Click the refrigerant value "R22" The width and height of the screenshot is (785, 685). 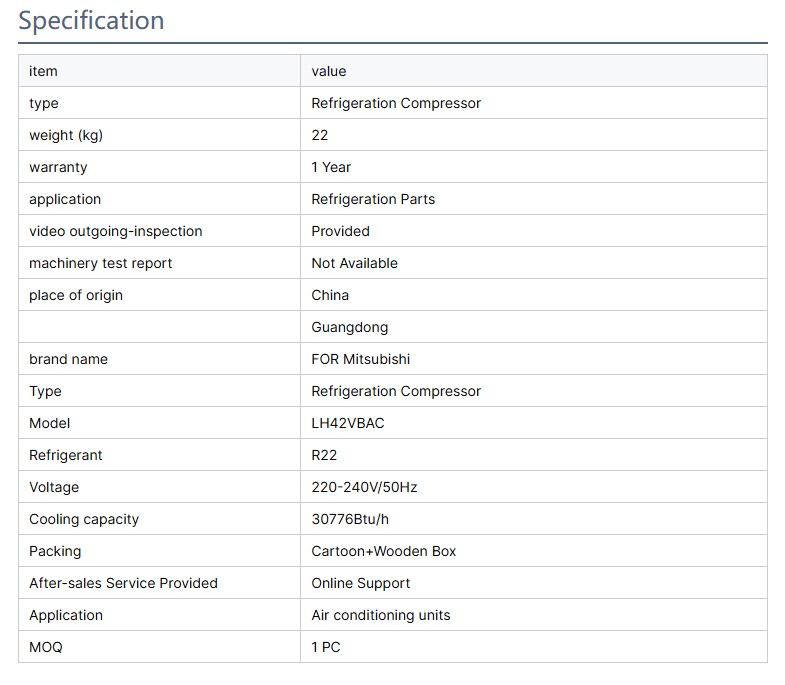click(x=324, y=455)
